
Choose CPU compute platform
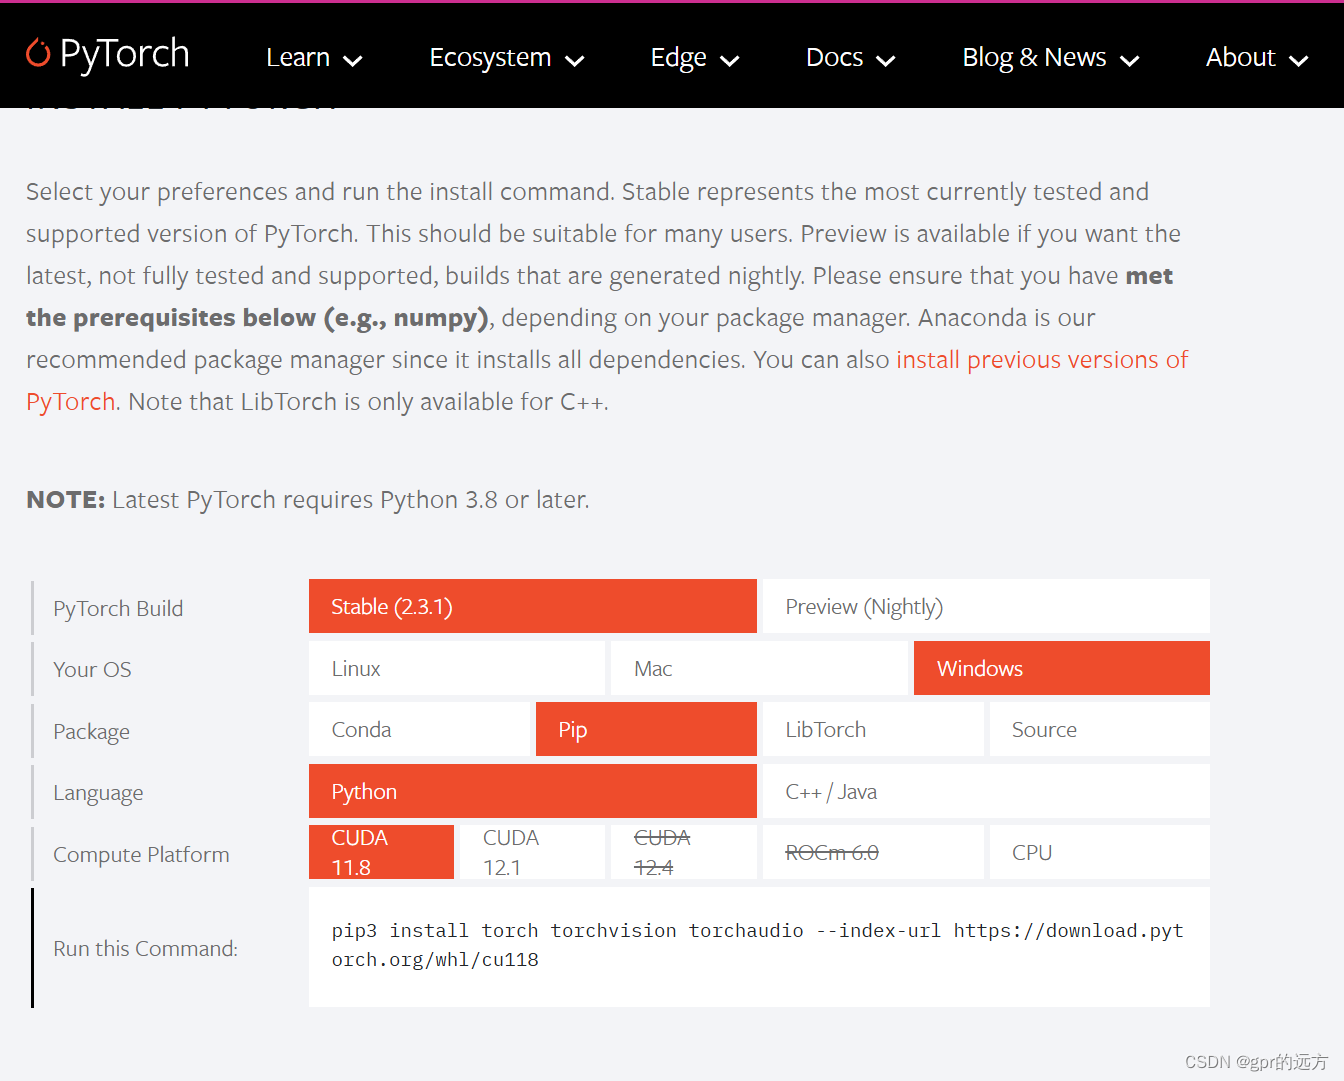[1100, 852]
